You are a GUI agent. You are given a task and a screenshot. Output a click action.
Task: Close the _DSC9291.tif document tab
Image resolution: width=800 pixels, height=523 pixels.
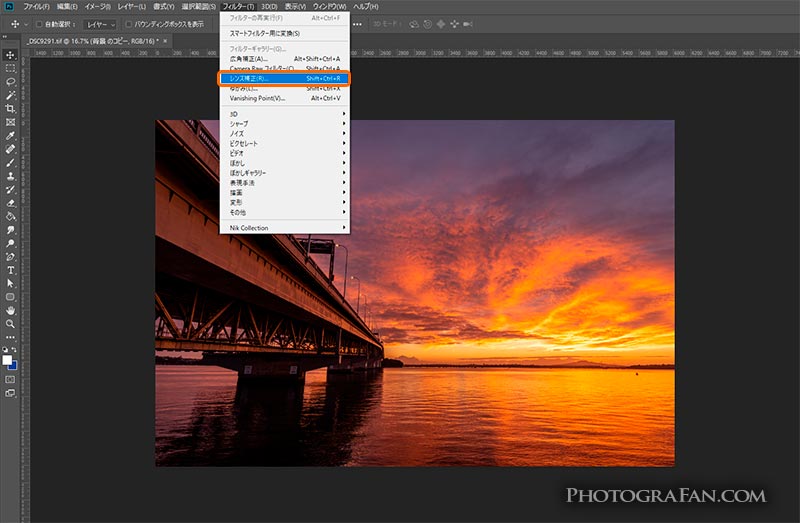point(165,41)
